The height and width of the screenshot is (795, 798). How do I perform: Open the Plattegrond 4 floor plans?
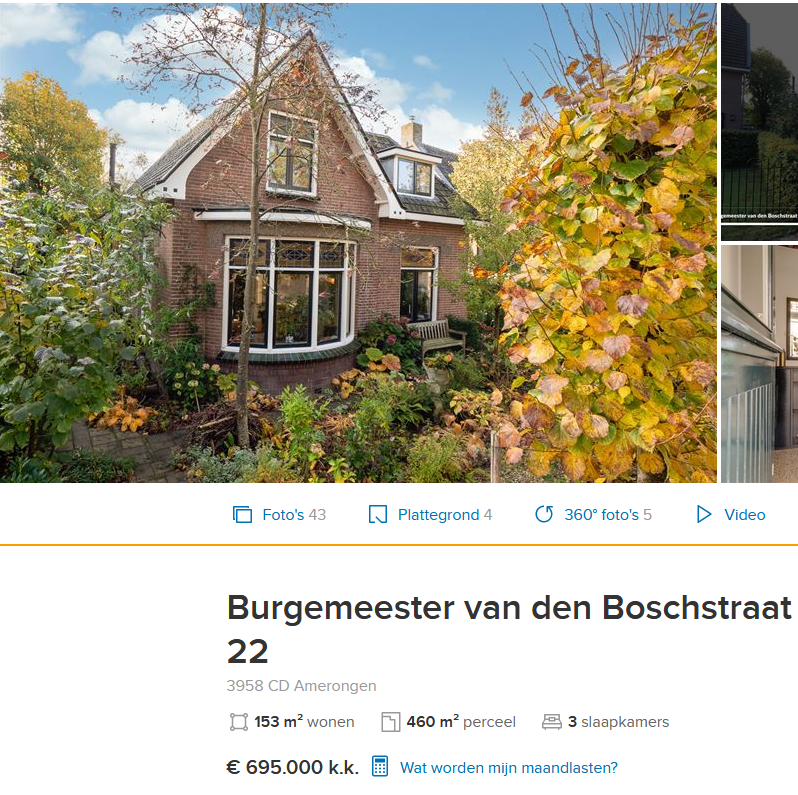(x=430, y=515)
